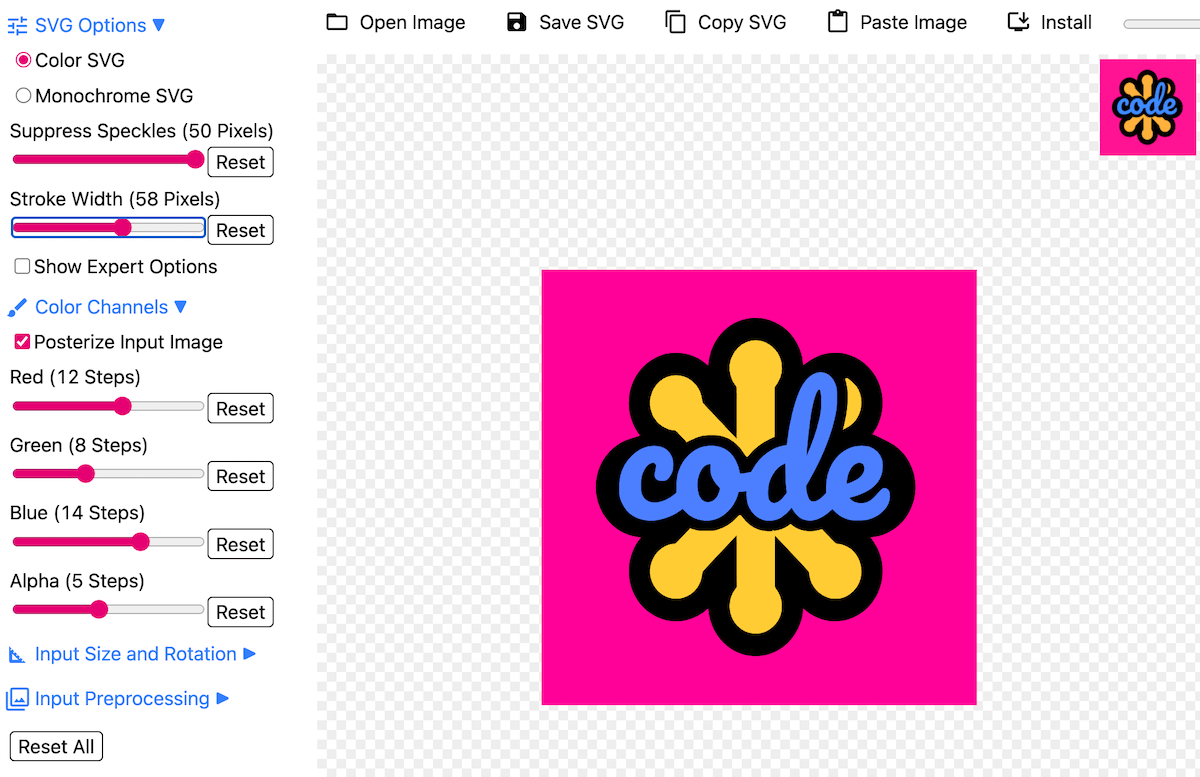The height and width of the screenshot is (777, 1200).
Task: Paste an image from clipboard
Action: pyautogui.click(x=896, y=21)
